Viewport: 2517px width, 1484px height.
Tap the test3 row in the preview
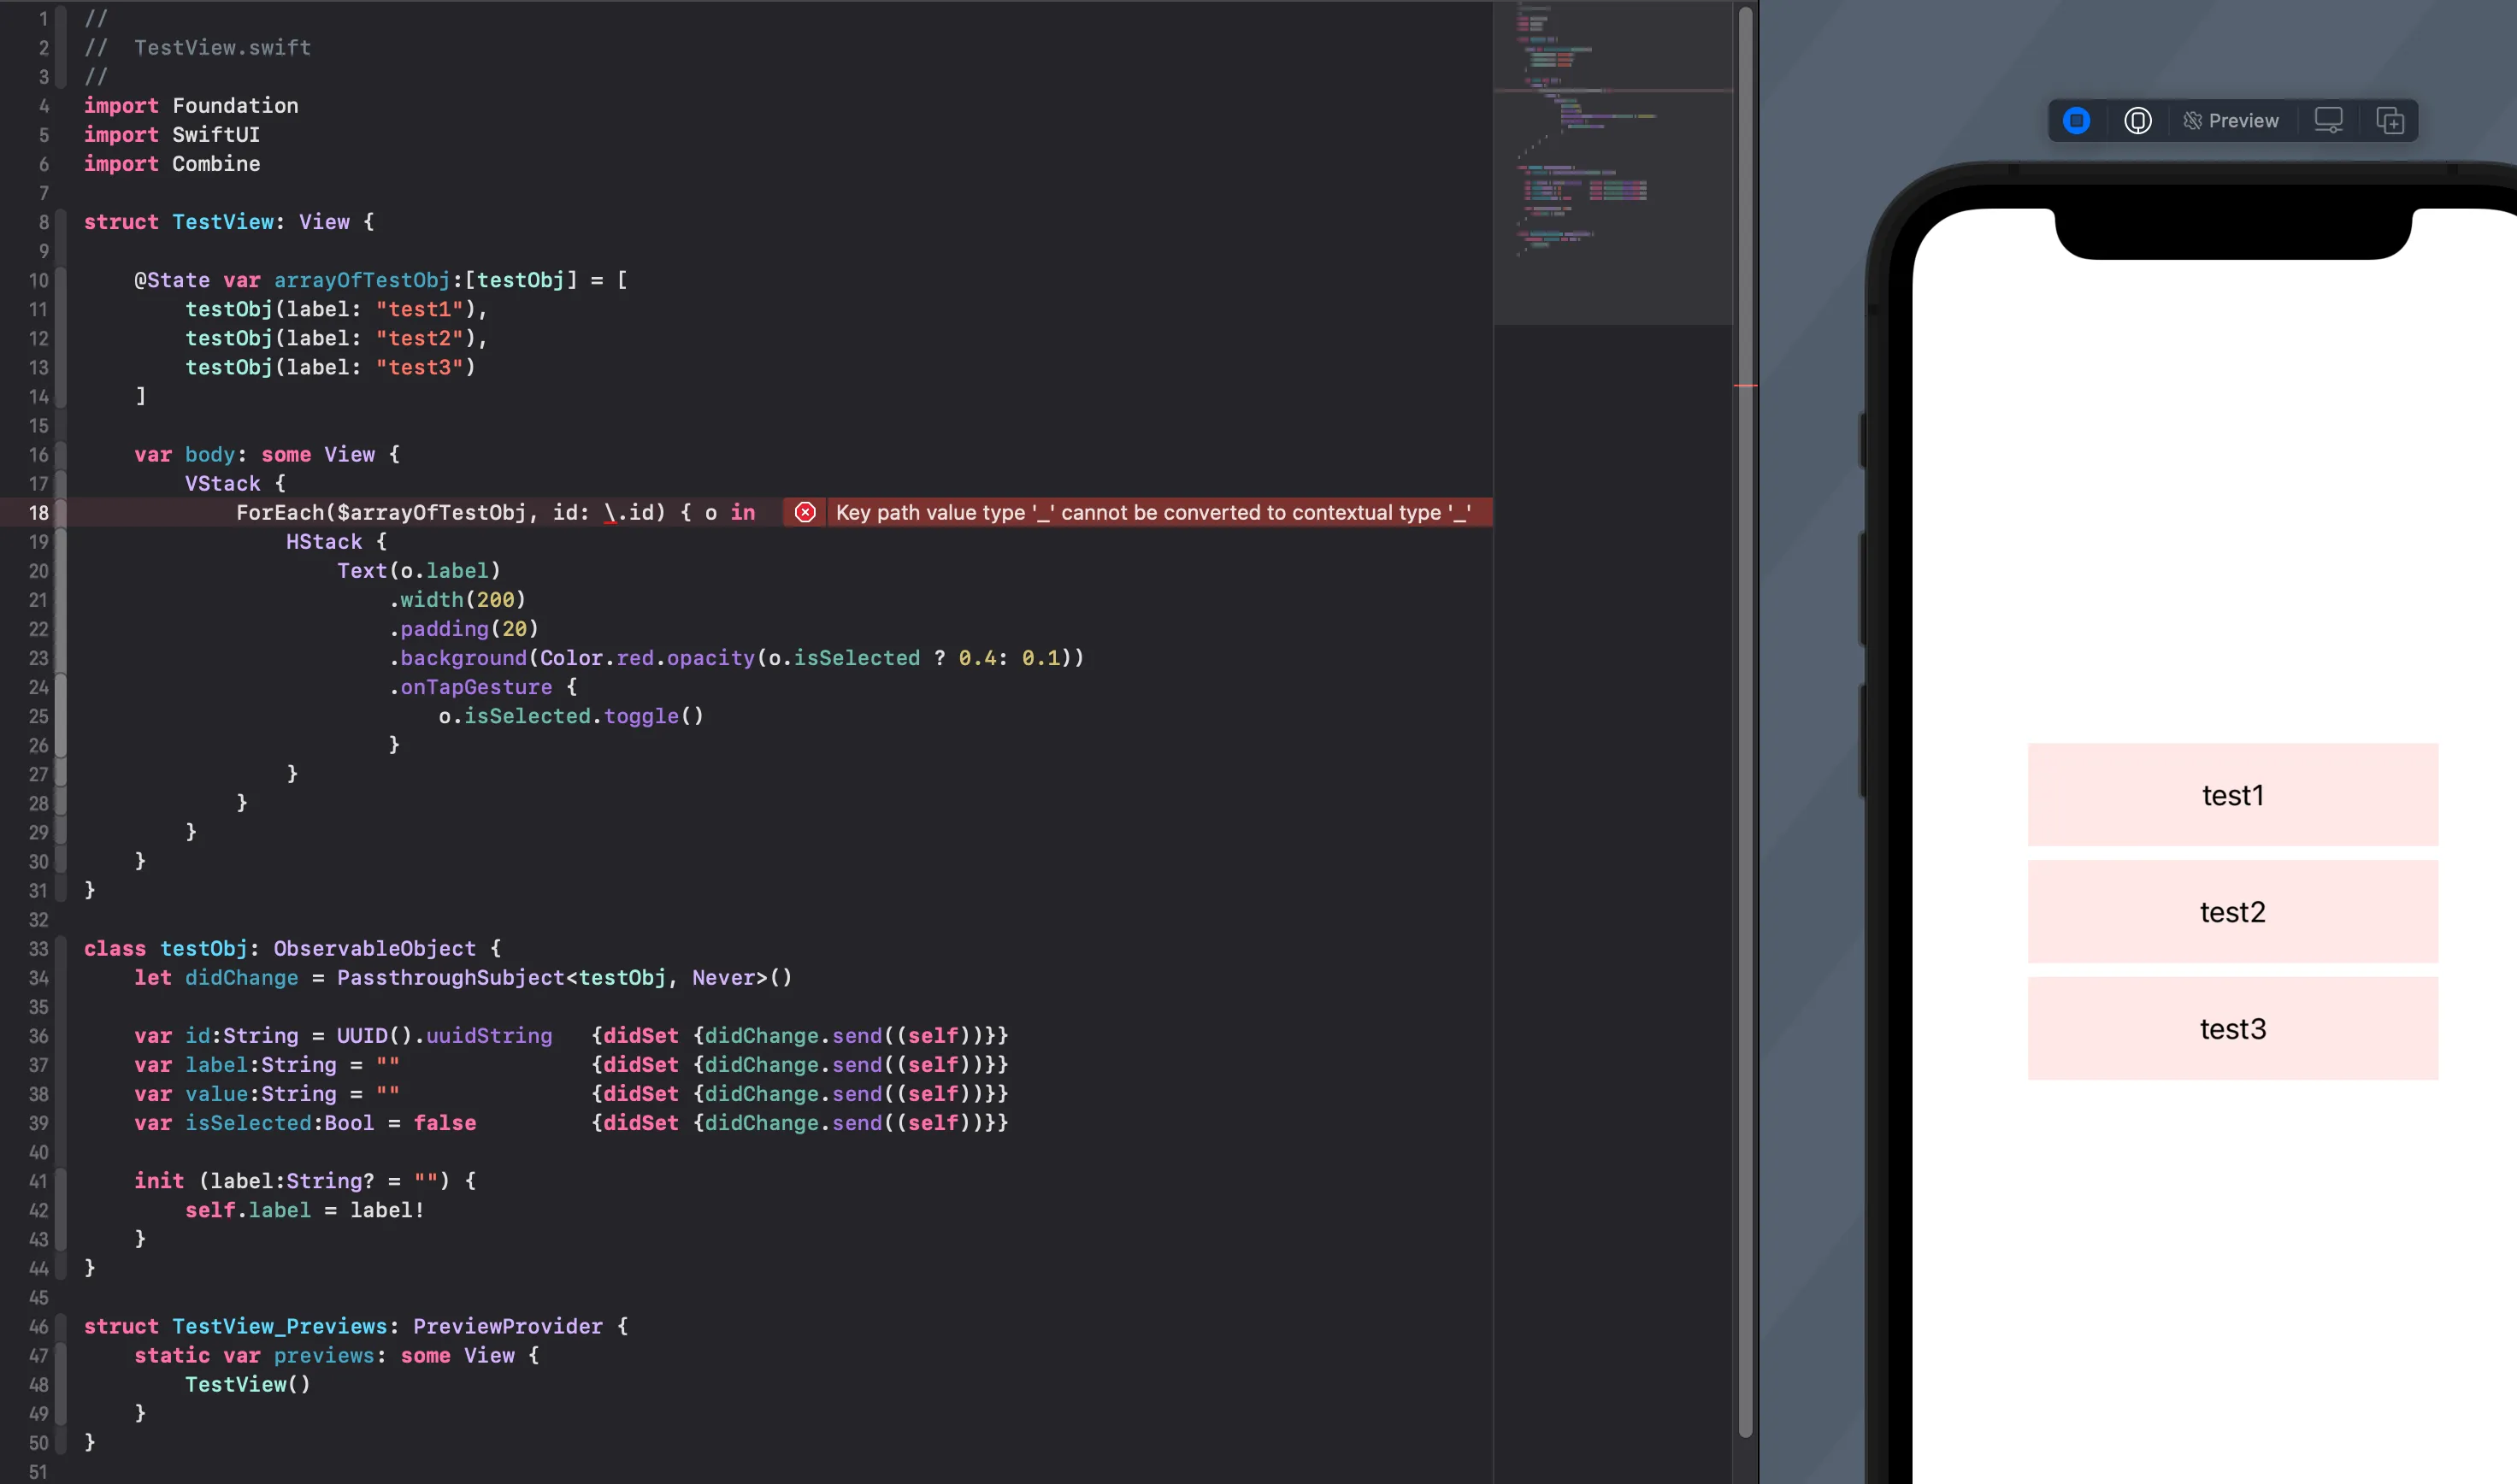2232,1029
